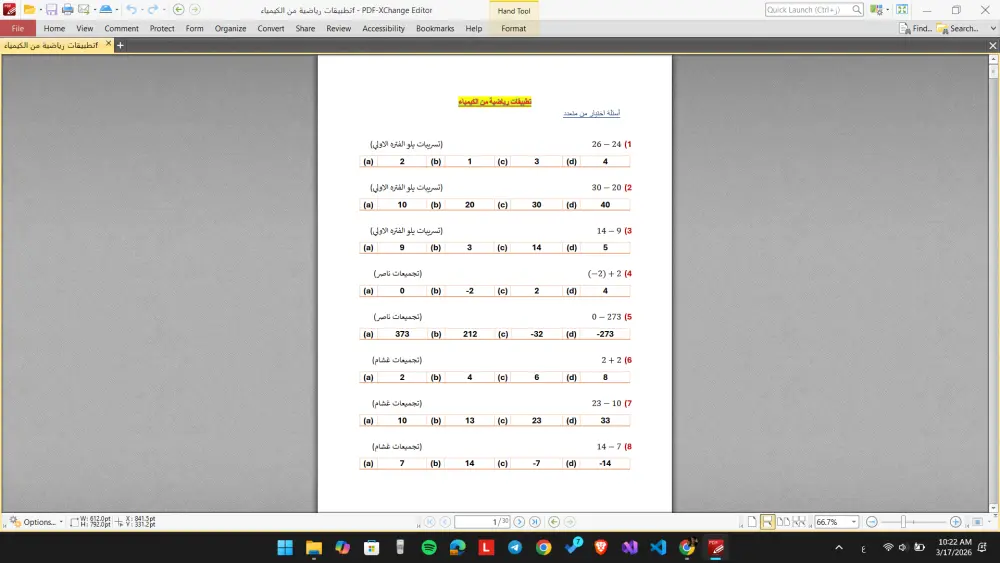Expand the ribbon collapse chevron at far right
This screenshot has width=1000, height=563.
993,29
